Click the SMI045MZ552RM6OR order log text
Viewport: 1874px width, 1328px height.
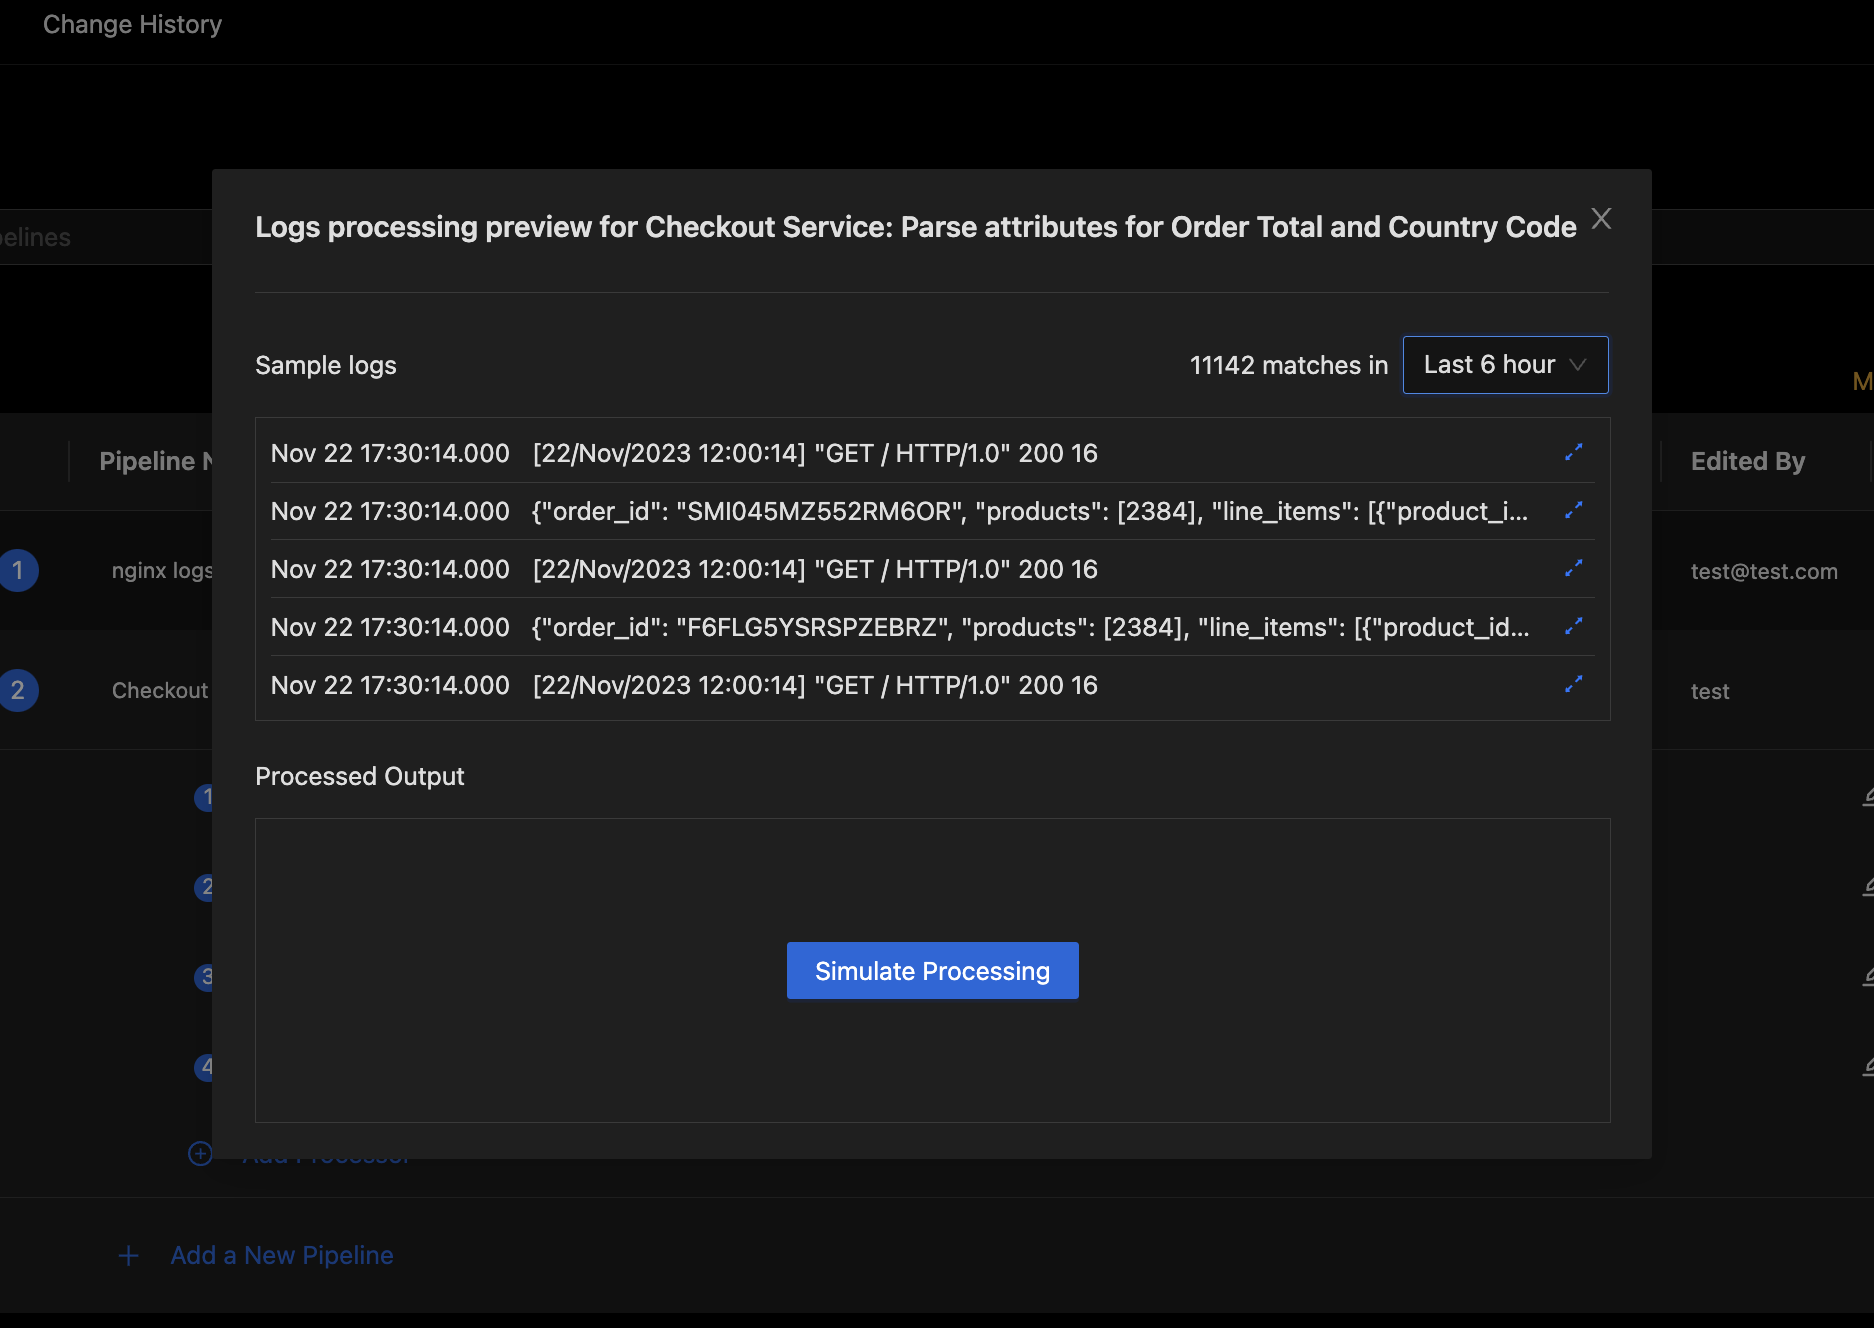click(1030, 511)
